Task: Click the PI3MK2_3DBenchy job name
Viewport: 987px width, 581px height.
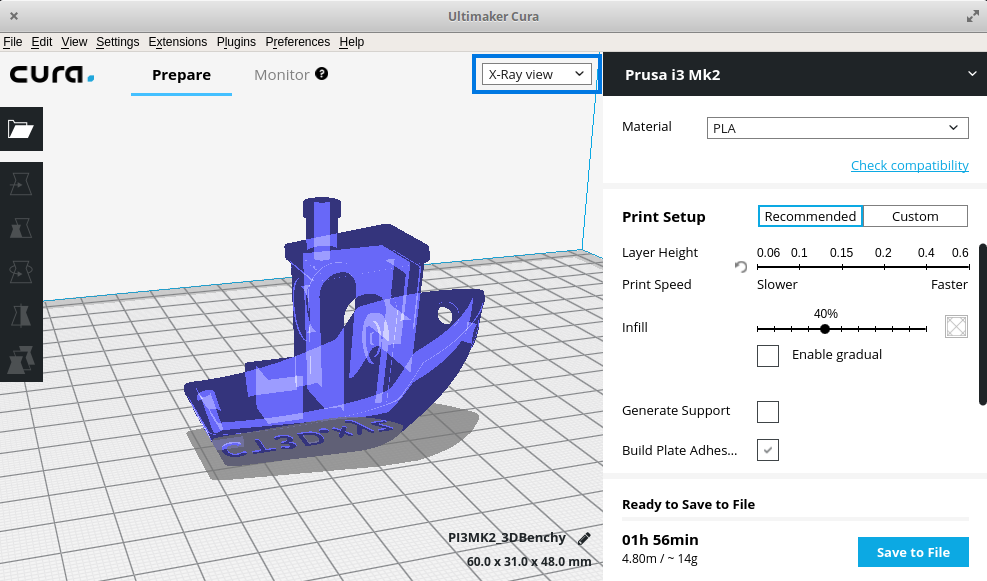Action: pyautogui.click(x=507, y=538)
